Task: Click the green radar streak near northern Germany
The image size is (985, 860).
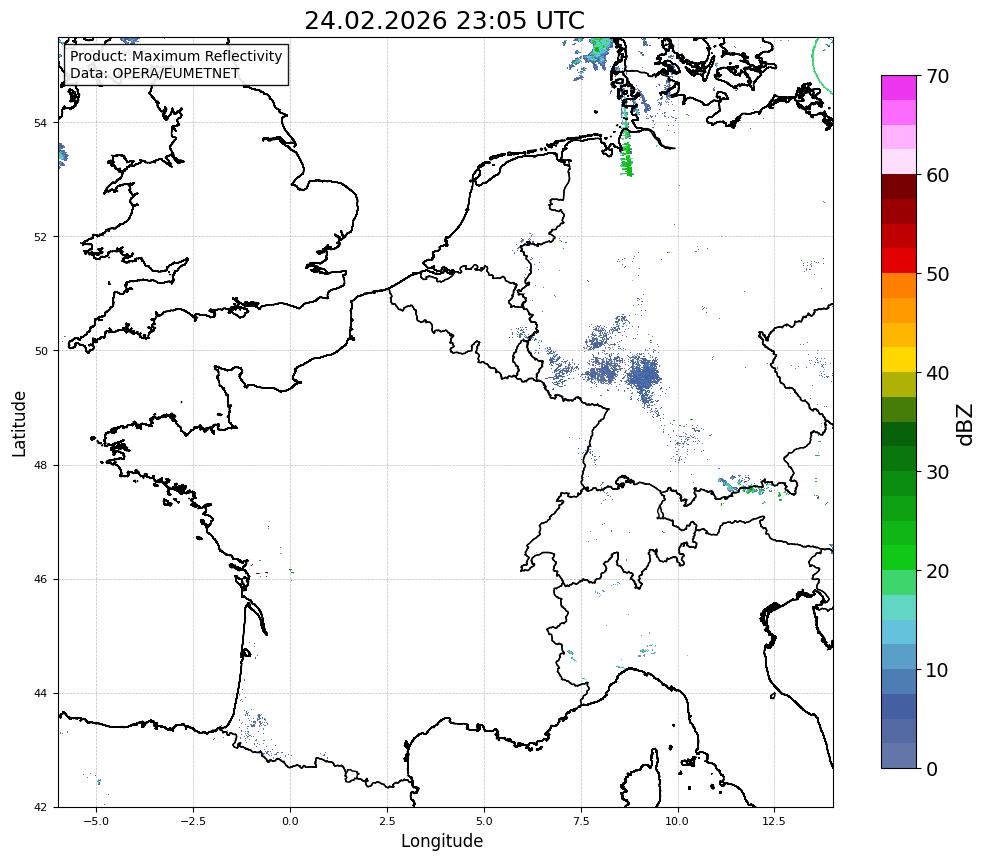Action: click(626, 156)
